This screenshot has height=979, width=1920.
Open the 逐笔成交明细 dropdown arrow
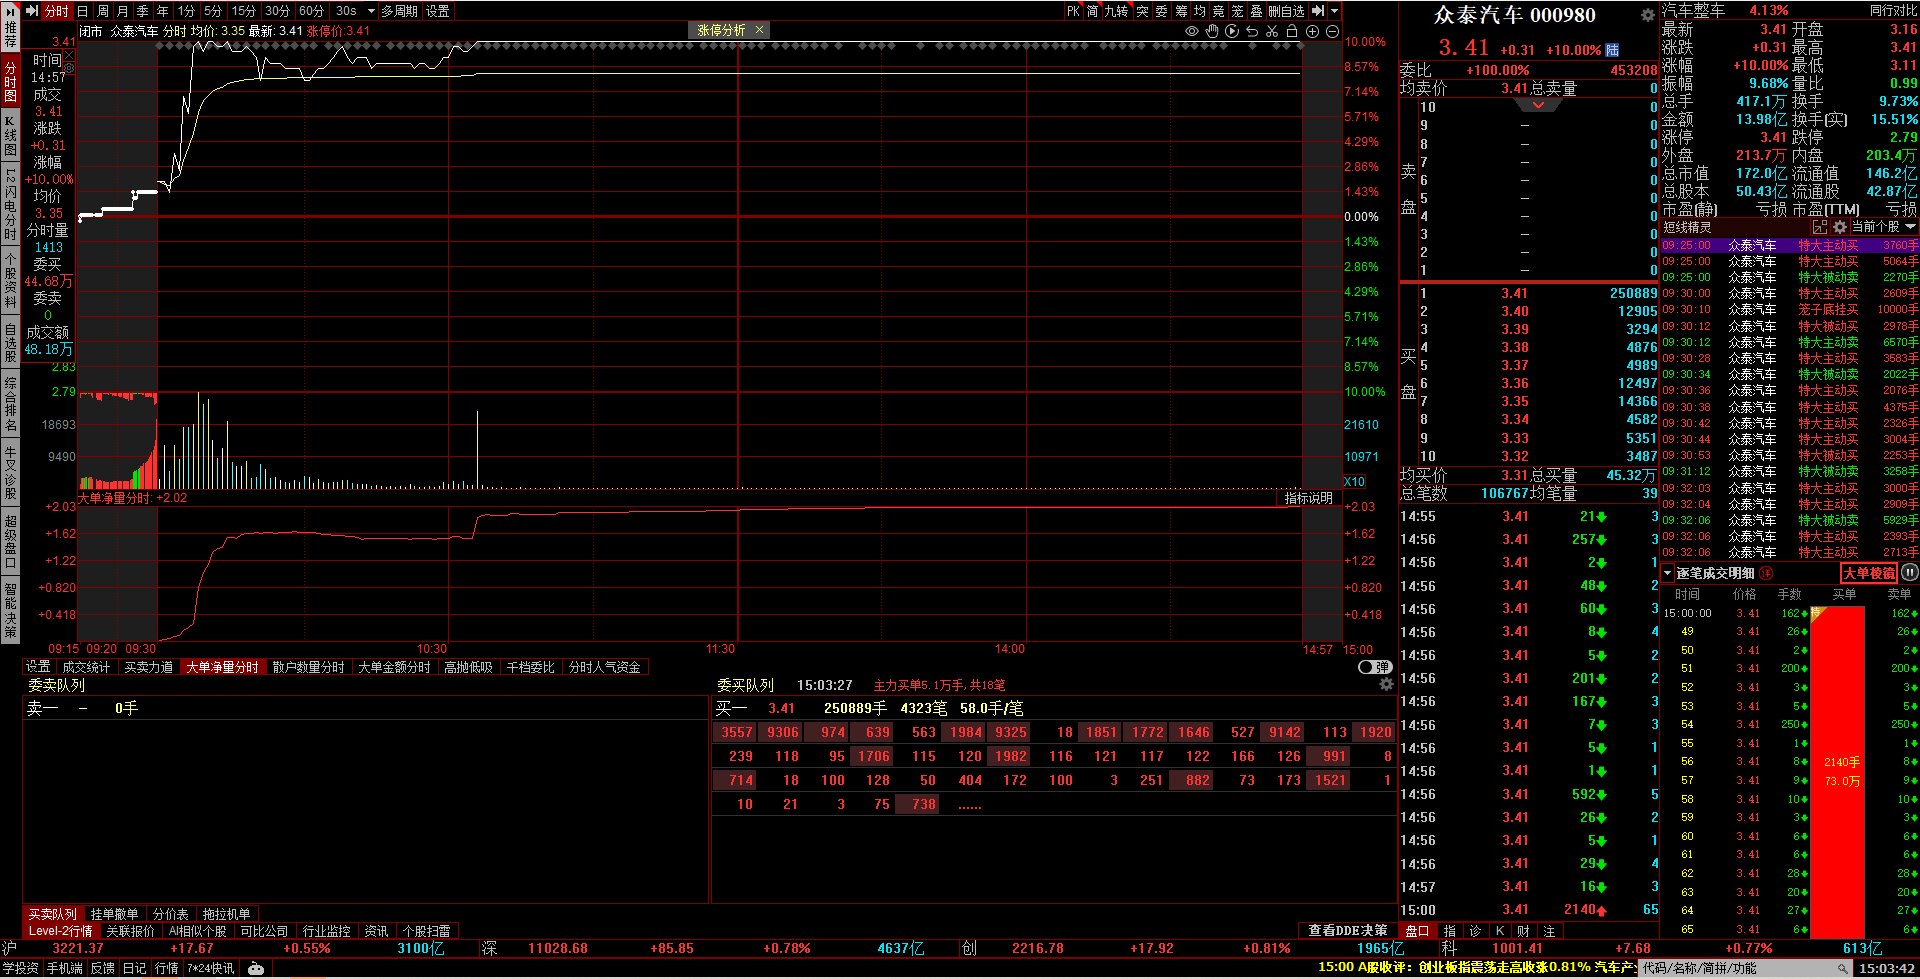(1668, 573)
